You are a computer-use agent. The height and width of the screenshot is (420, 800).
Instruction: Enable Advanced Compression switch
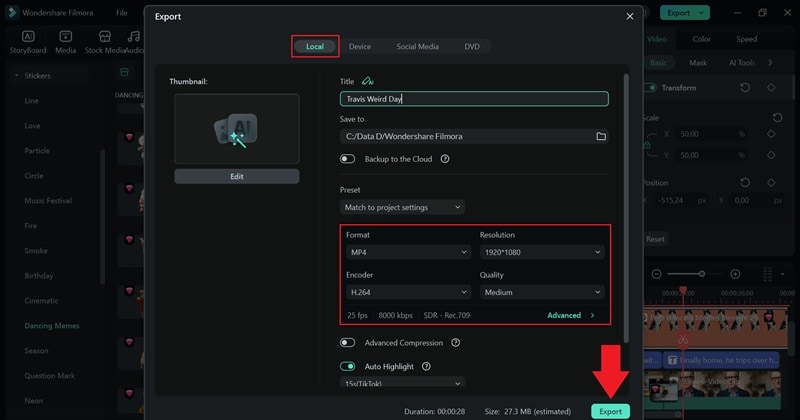click(347, 342)
